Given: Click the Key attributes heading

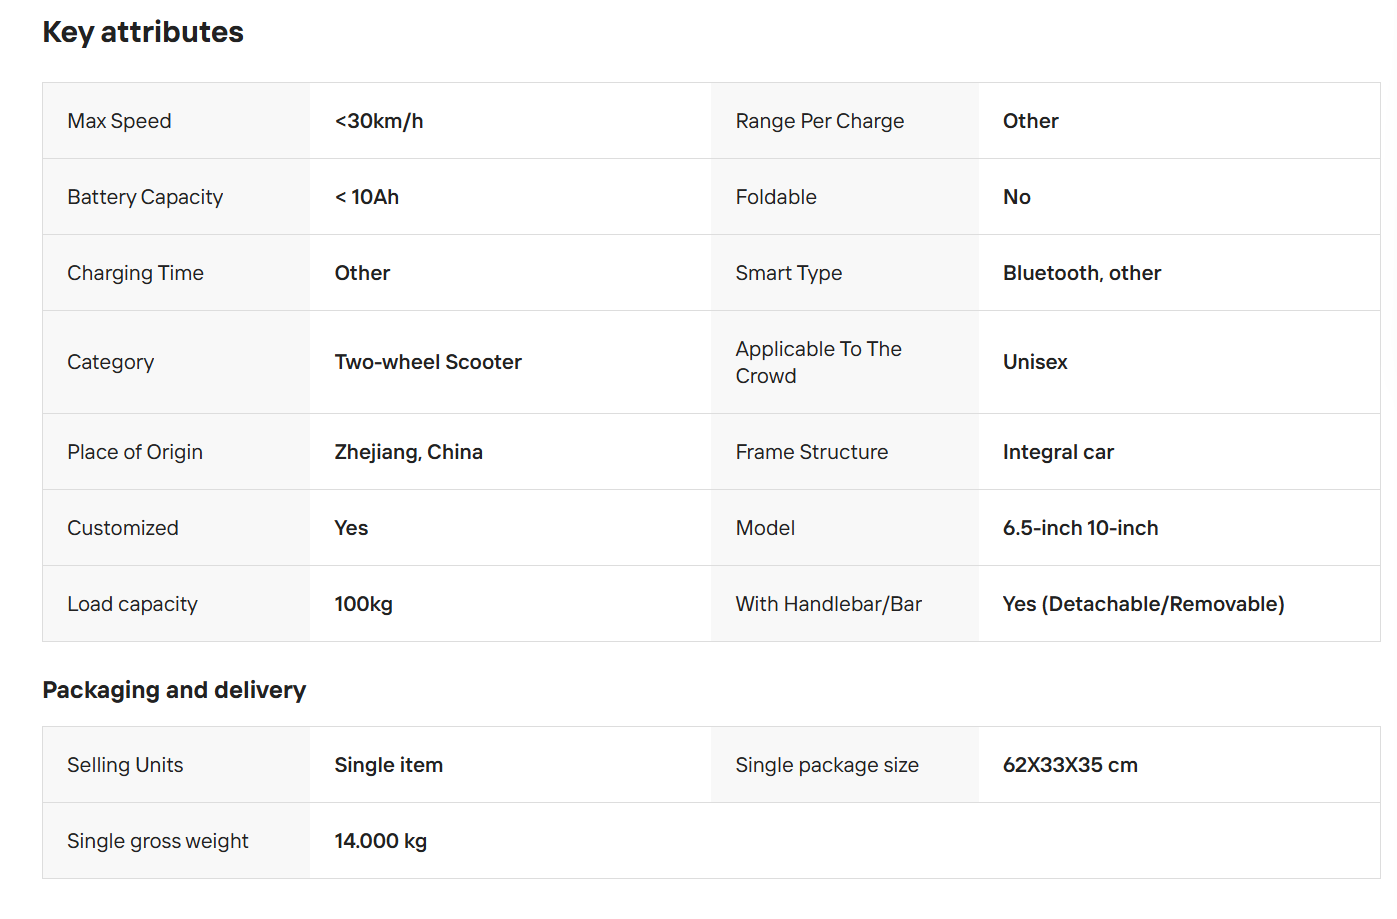Looking at the screenshot, I should 143,32.
